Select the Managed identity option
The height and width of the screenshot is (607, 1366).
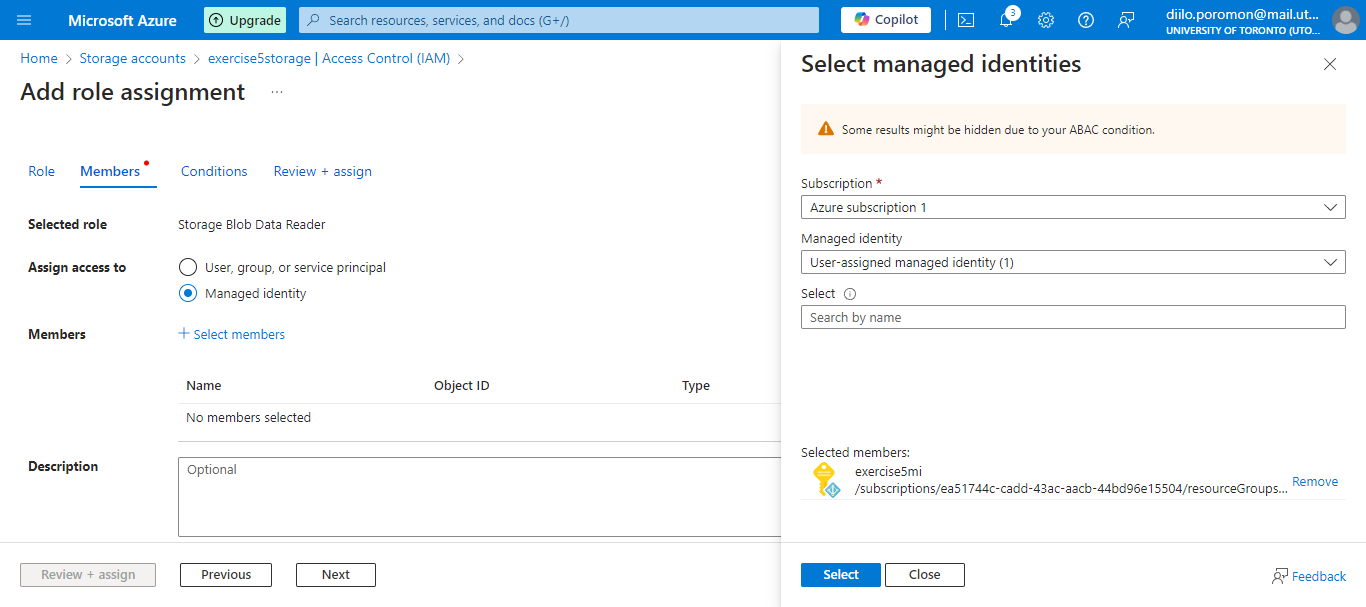(187, 292)
